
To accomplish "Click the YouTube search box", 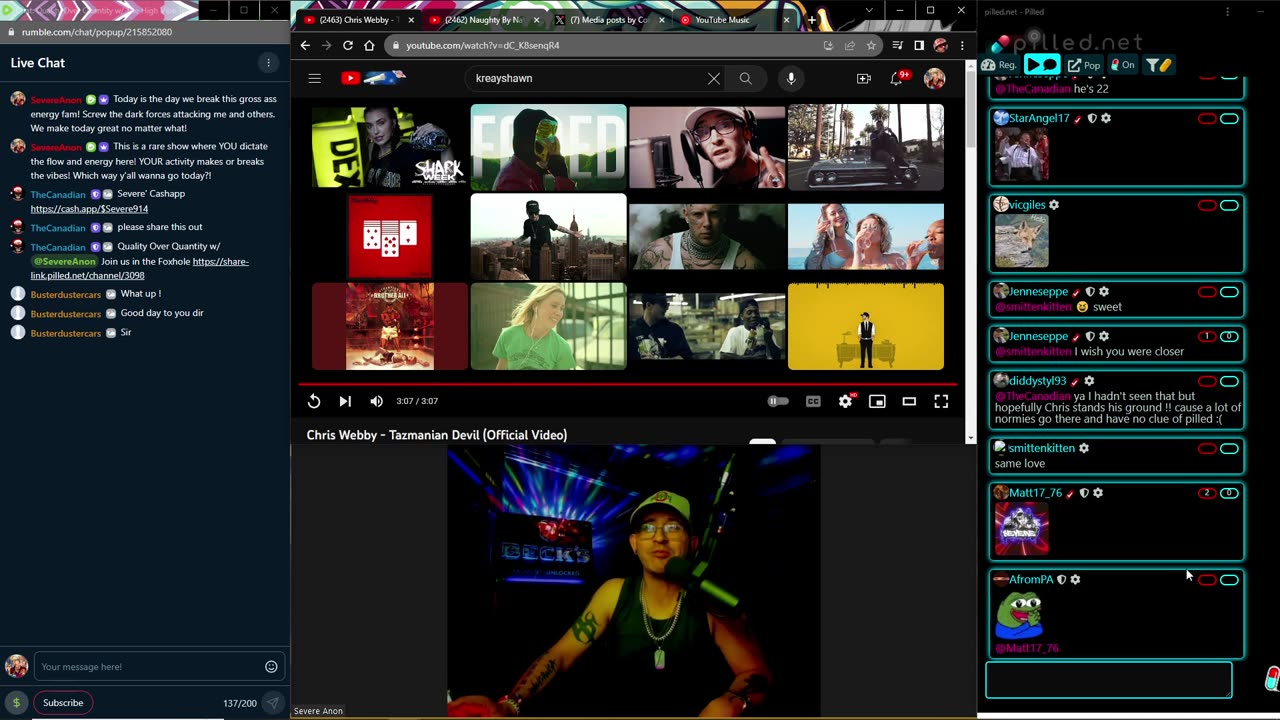I will tap(585, 78).
